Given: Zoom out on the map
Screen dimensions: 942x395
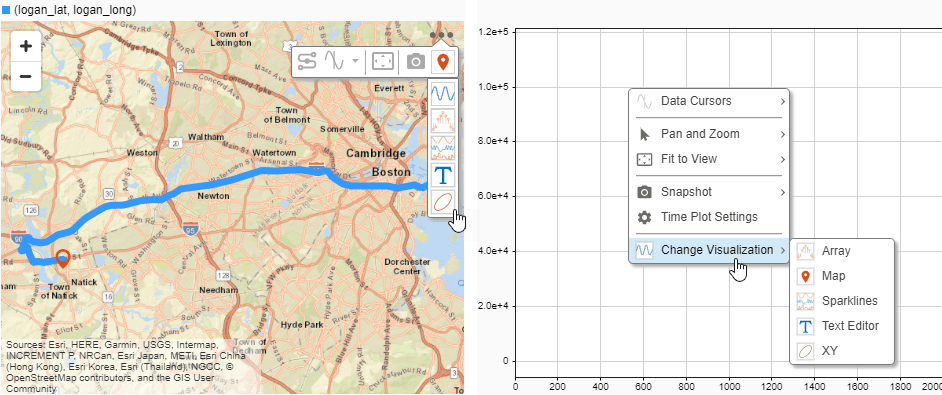Looking at the screenshot, I should [25, 76].
